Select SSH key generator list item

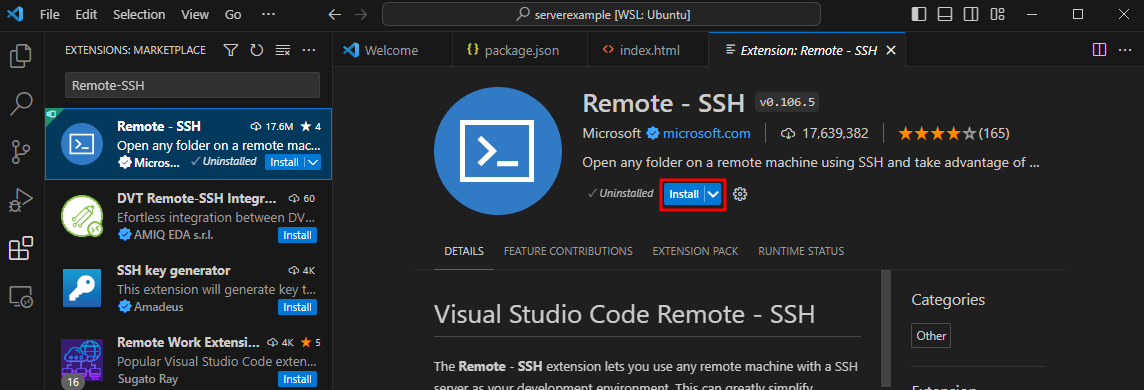pos(188,289)
